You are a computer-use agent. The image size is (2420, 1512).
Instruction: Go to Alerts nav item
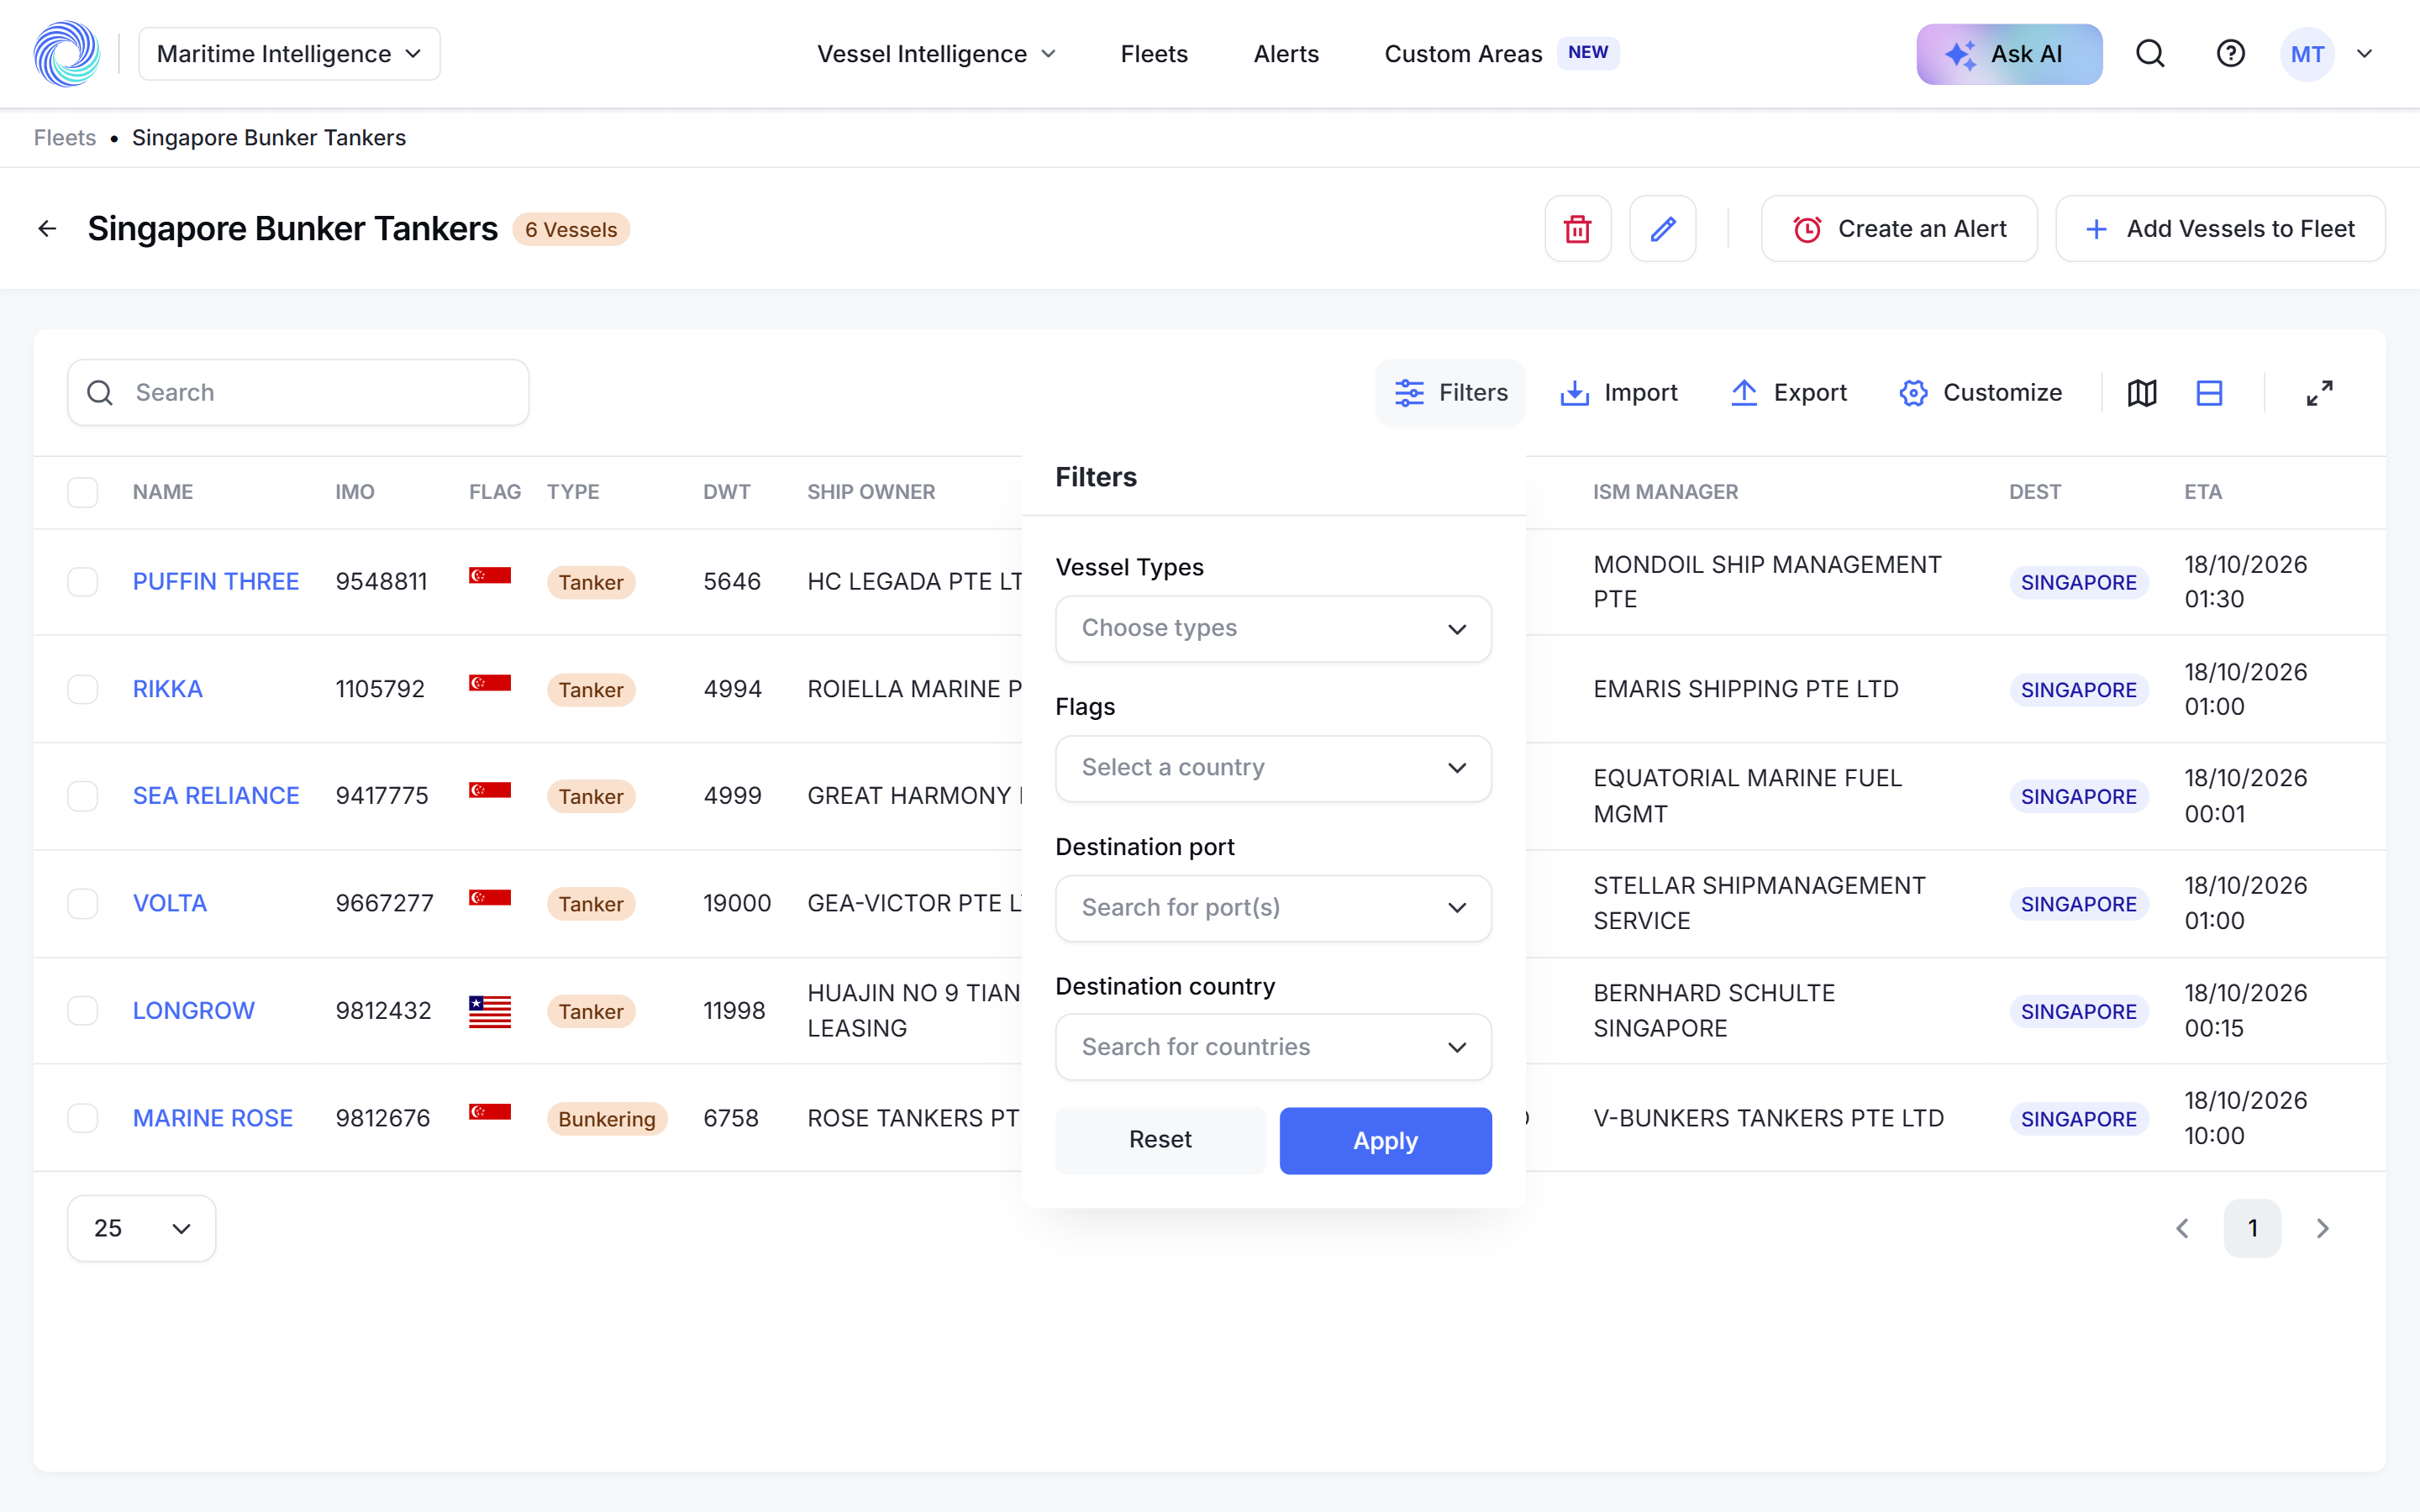click(x=1286, y=54)
